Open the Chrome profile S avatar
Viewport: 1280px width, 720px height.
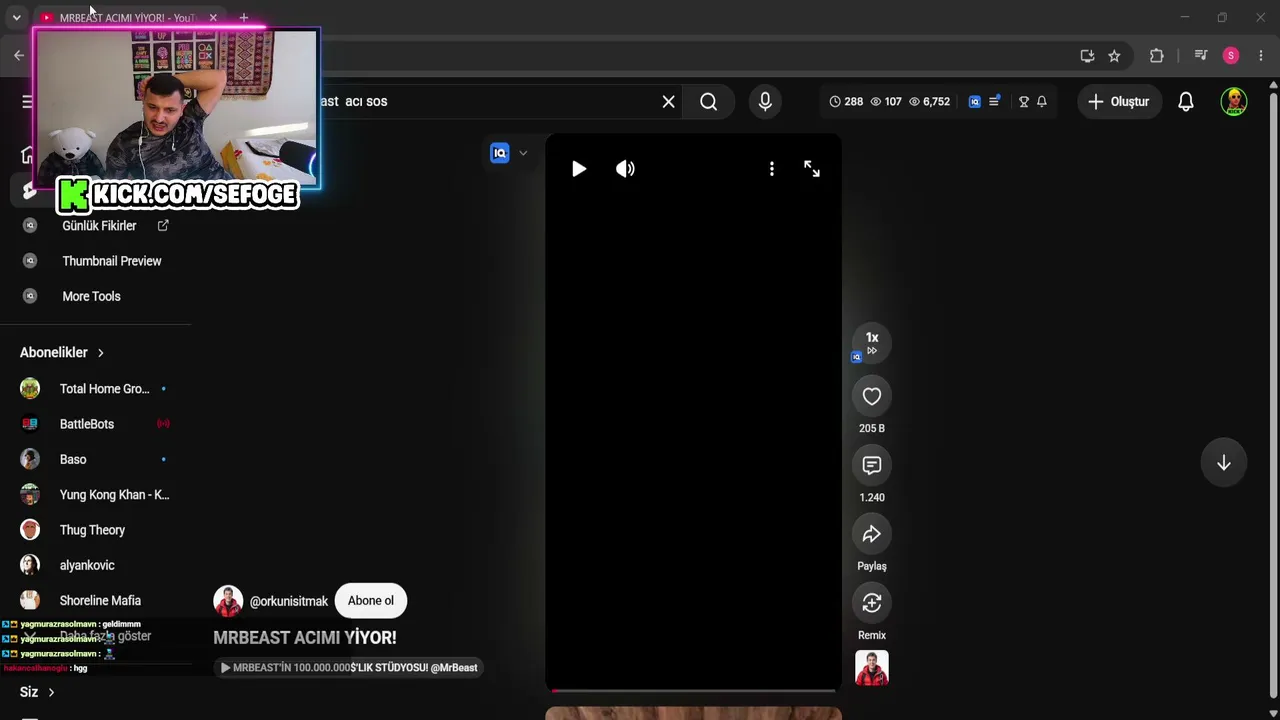point(1231,56)
